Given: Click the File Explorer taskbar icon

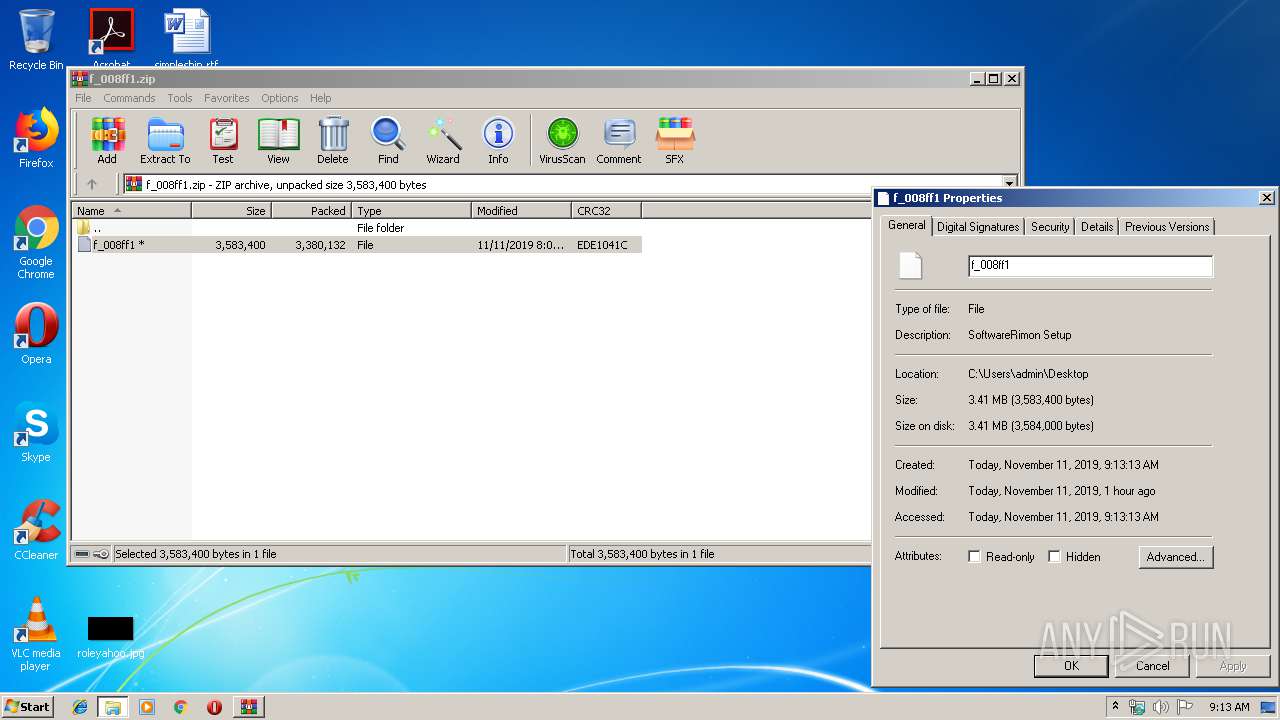Looking at the screenshot, I should pyautogui.click(x=113, y=707).
